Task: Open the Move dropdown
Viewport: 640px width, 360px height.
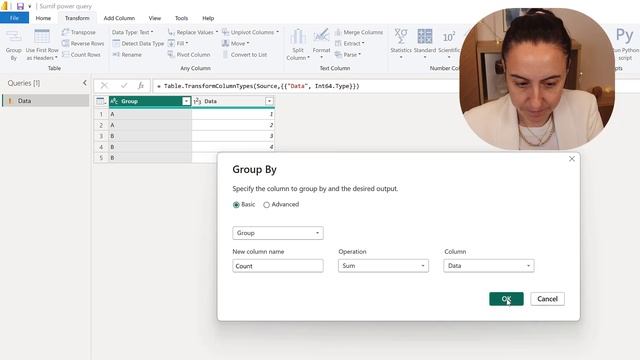Action: coord(236,43)
